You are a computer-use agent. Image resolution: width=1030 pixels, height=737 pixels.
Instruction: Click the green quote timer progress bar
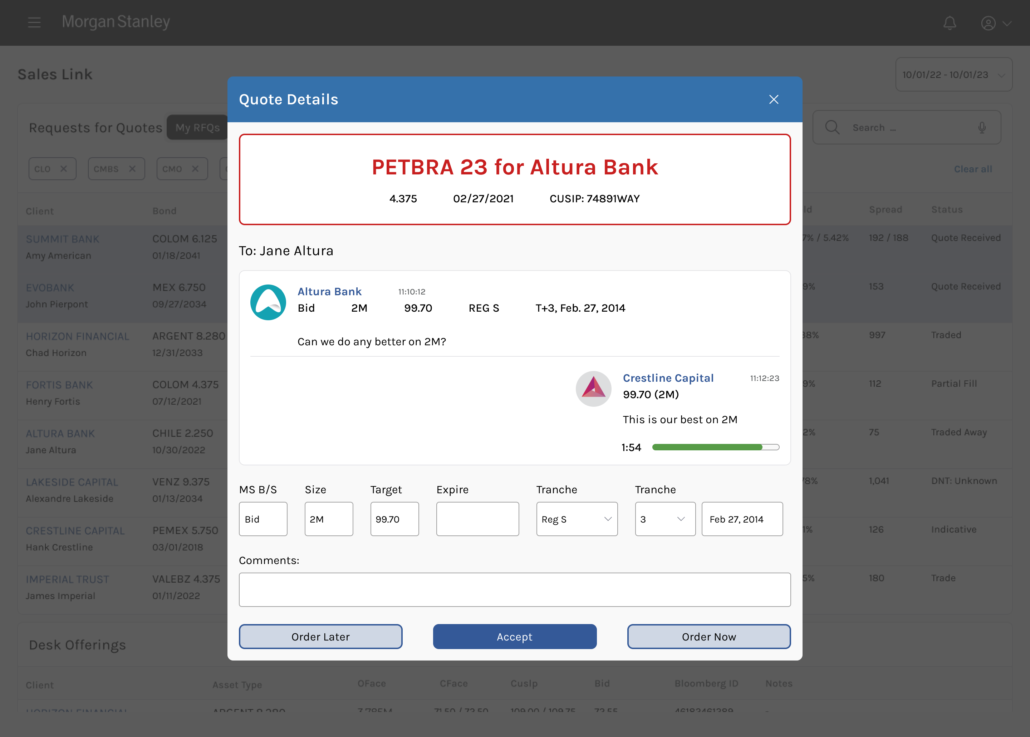coord(715,447)
